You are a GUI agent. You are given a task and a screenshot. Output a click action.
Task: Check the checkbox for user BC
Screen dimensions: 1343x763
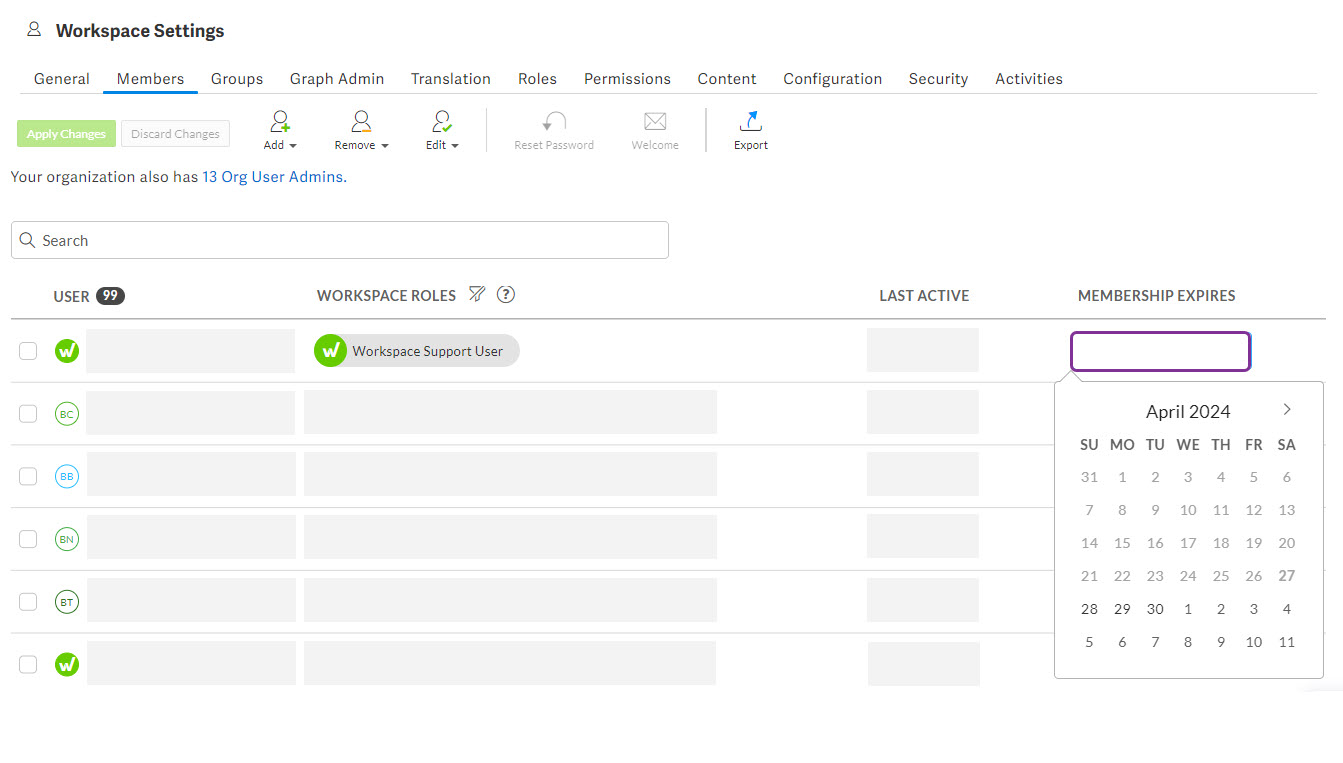[x=27, y=413]
